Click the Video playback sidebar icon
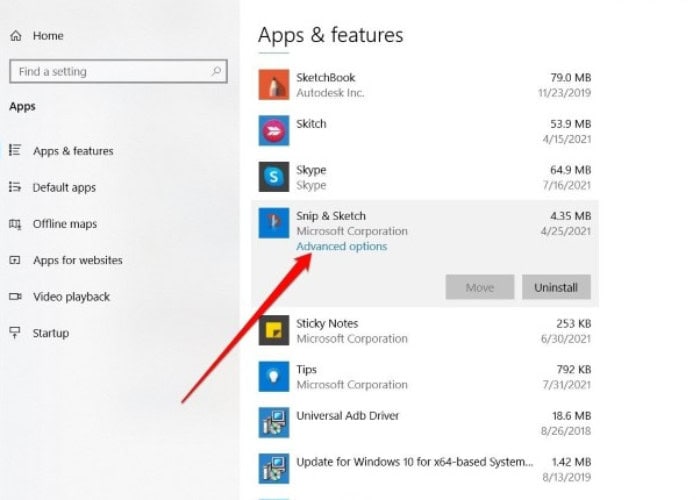Screen dimensions: 700x500 [15, 296]
